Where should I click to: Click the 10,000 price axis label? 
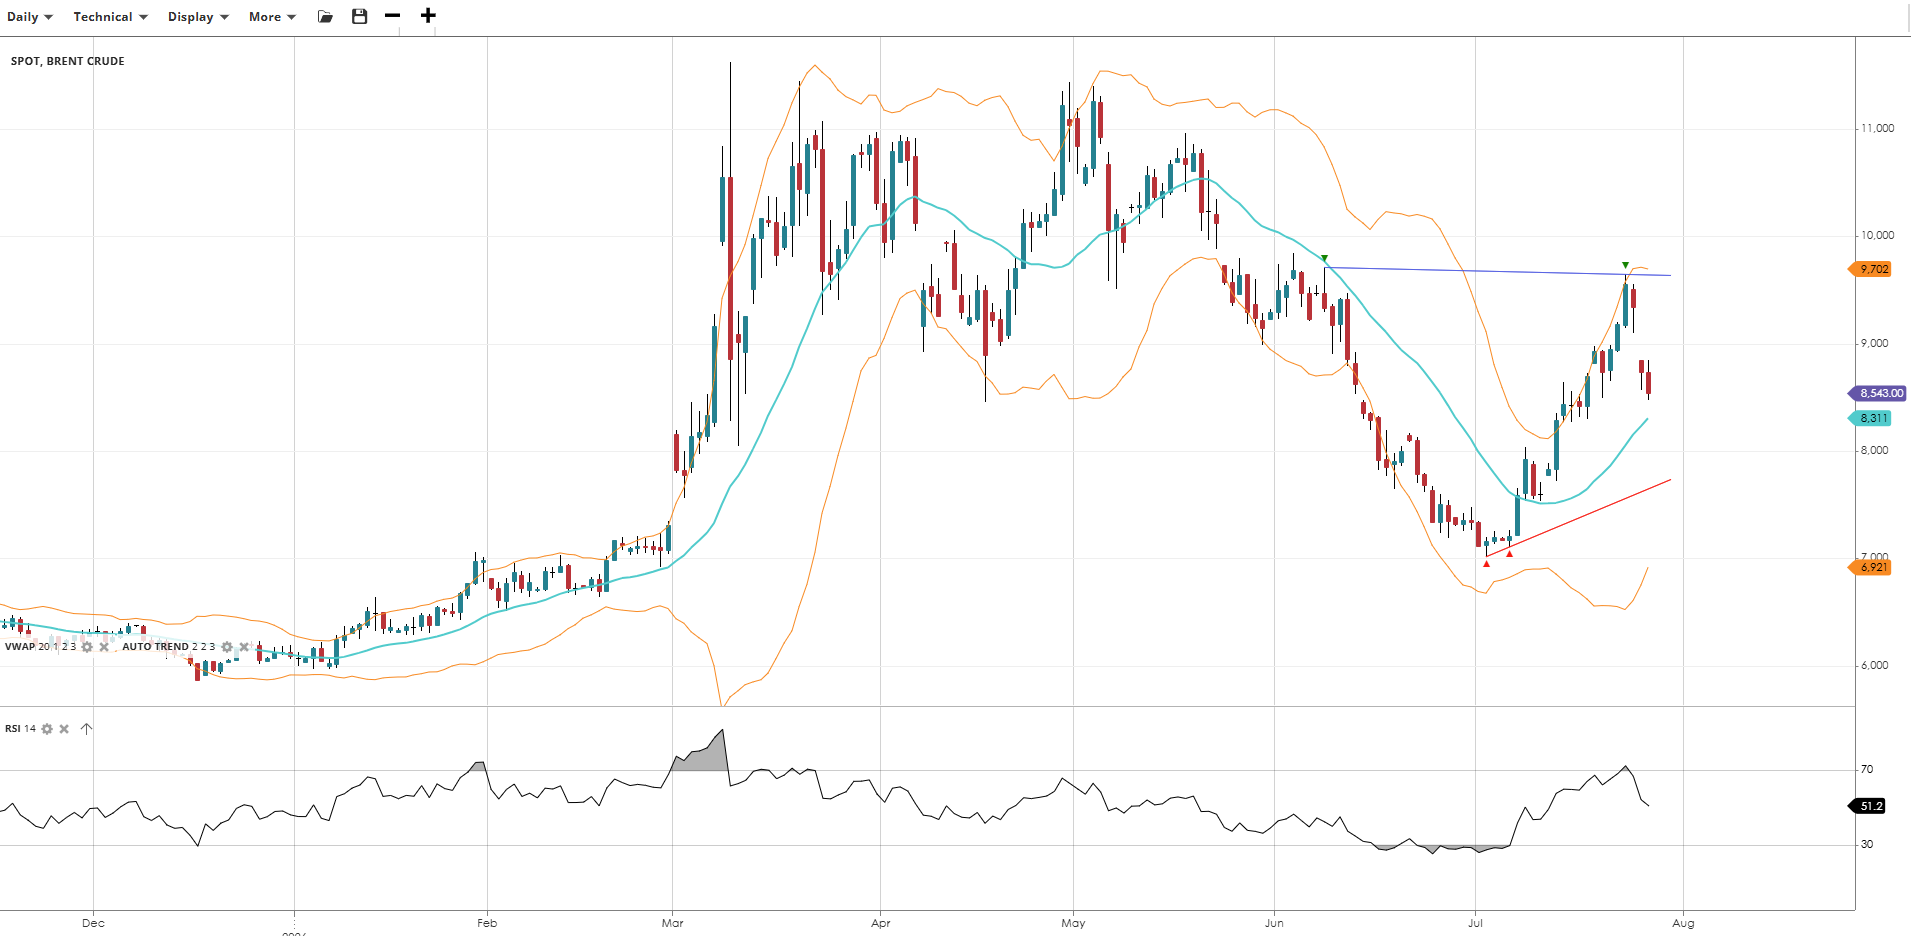pos(1877,235)
